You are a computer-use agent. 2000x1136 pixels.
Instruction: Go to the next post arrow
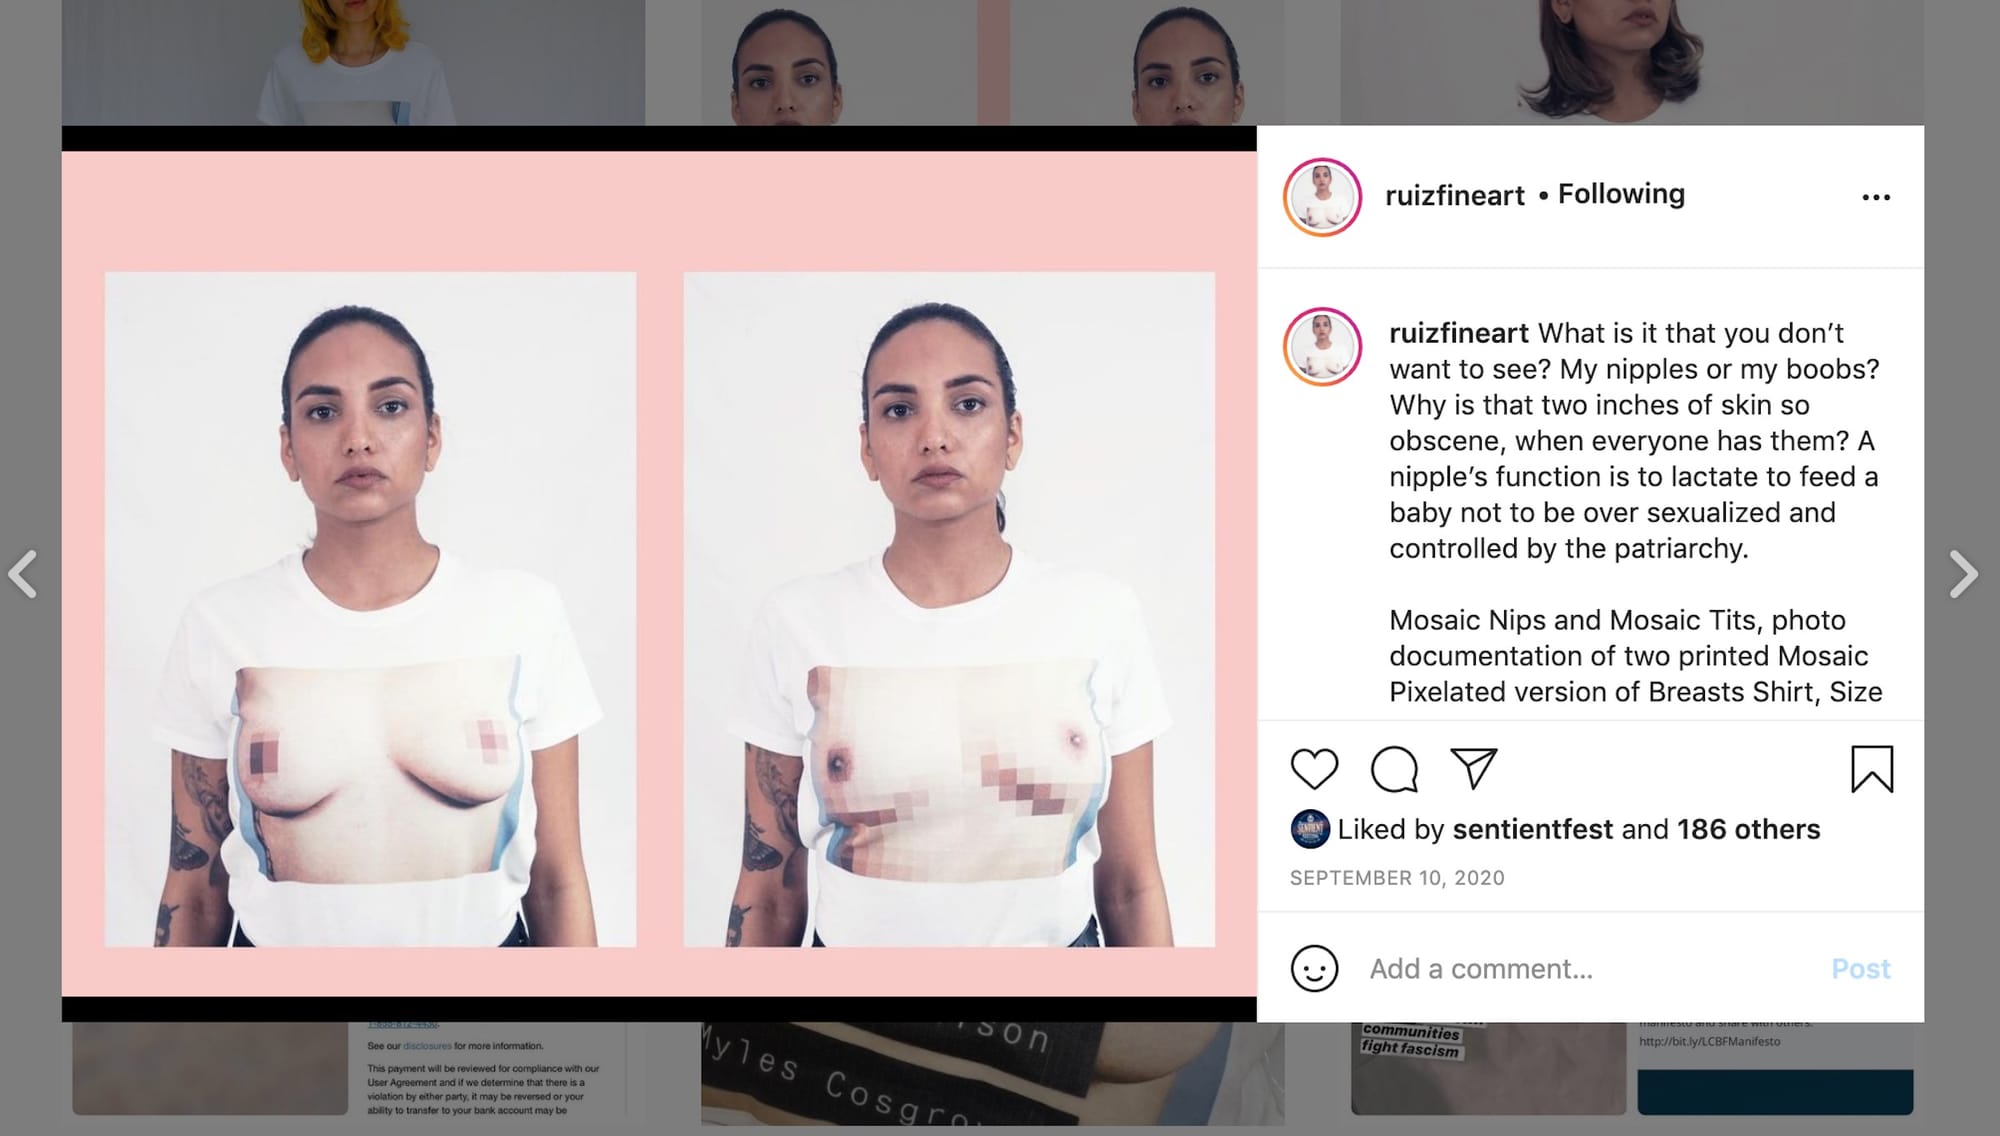(1964, 574)
